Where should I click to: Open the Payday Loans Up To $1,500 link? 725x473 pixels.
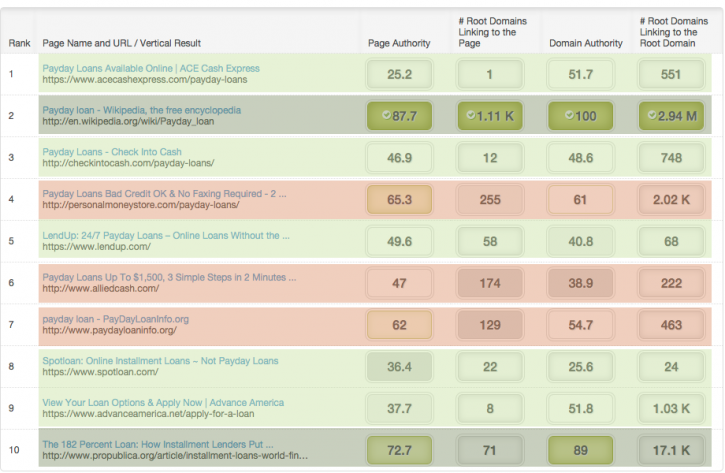tap(169, 277)
